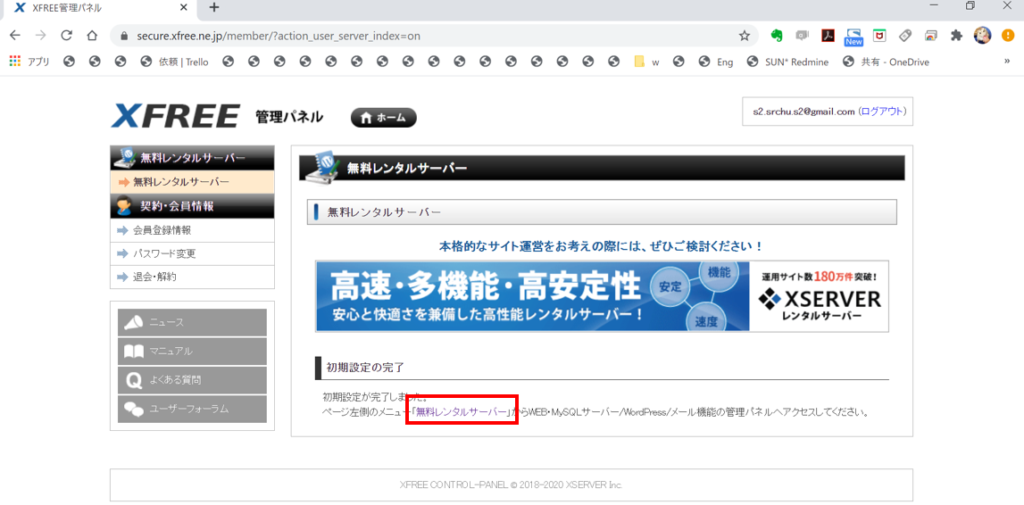Open a new browser tab
Viewport: 1024px width, 505px height.
coord(213,8)
